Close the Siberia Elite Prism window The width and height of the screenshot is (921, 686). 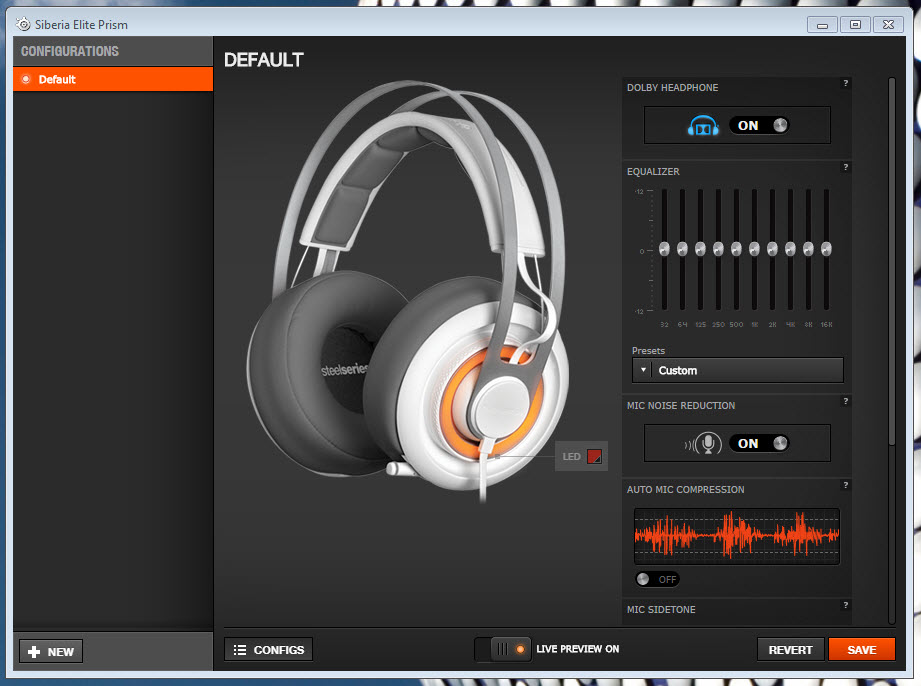tap(888, 25)
